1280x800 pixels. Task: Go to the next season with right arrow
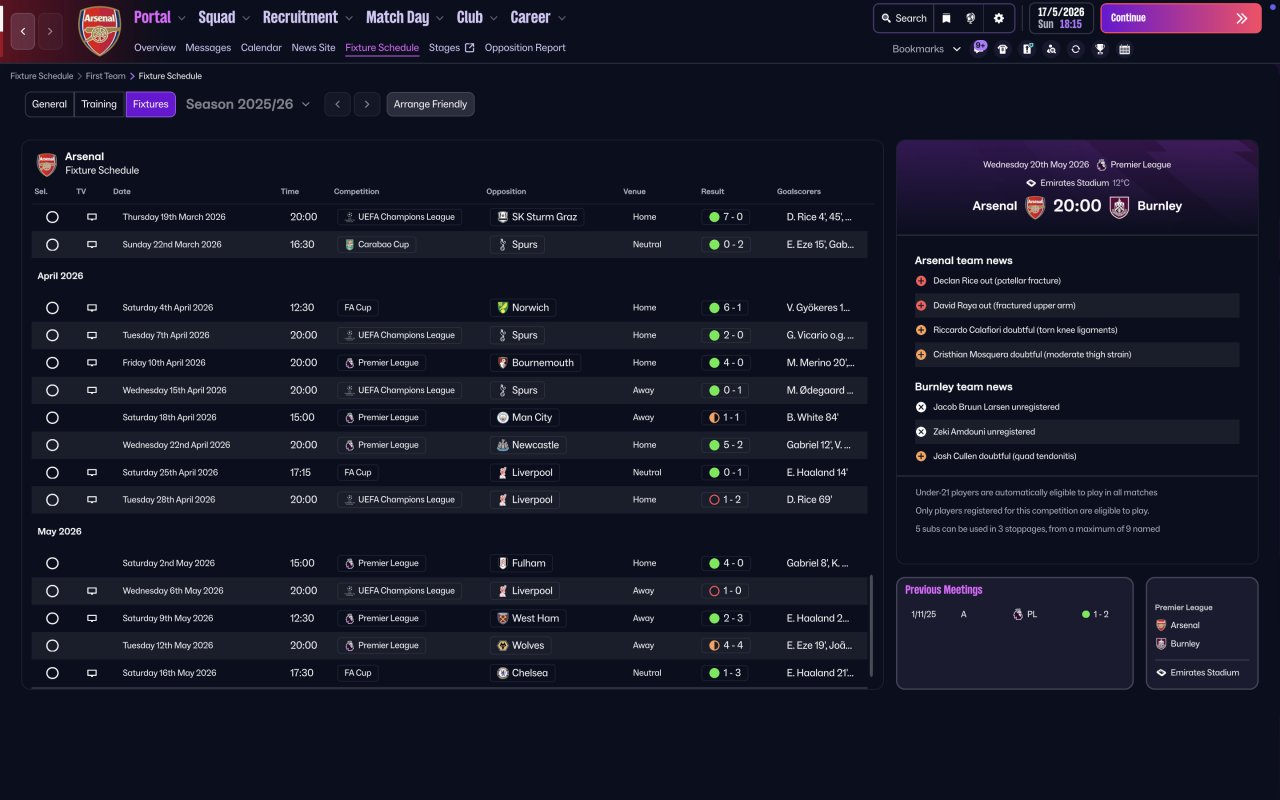(367, 104)
